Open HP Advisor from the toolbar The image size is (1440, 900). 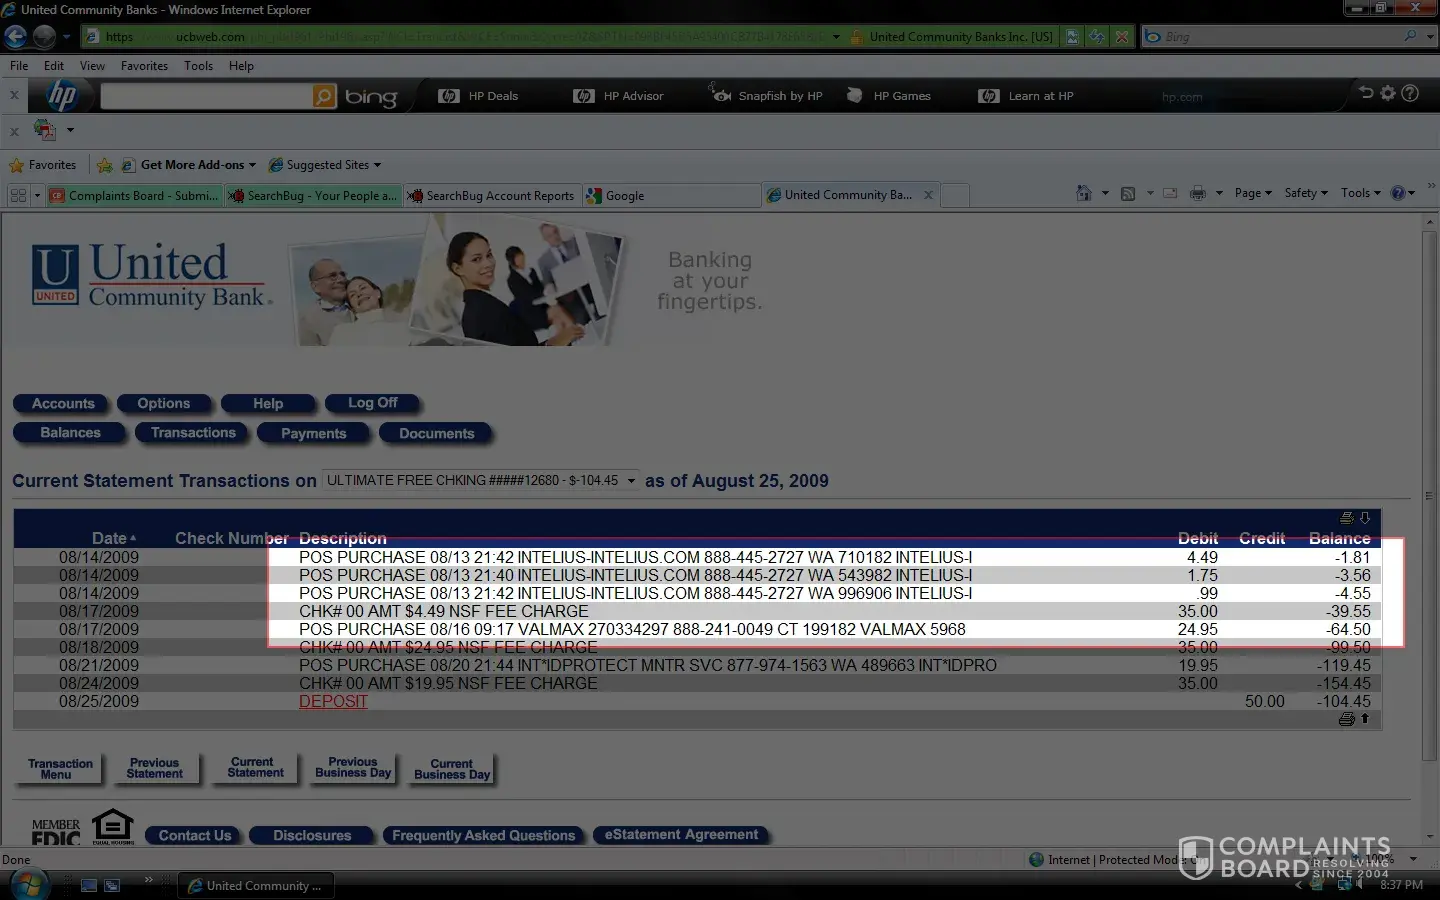pyautogui.click(x=619, y=96)
